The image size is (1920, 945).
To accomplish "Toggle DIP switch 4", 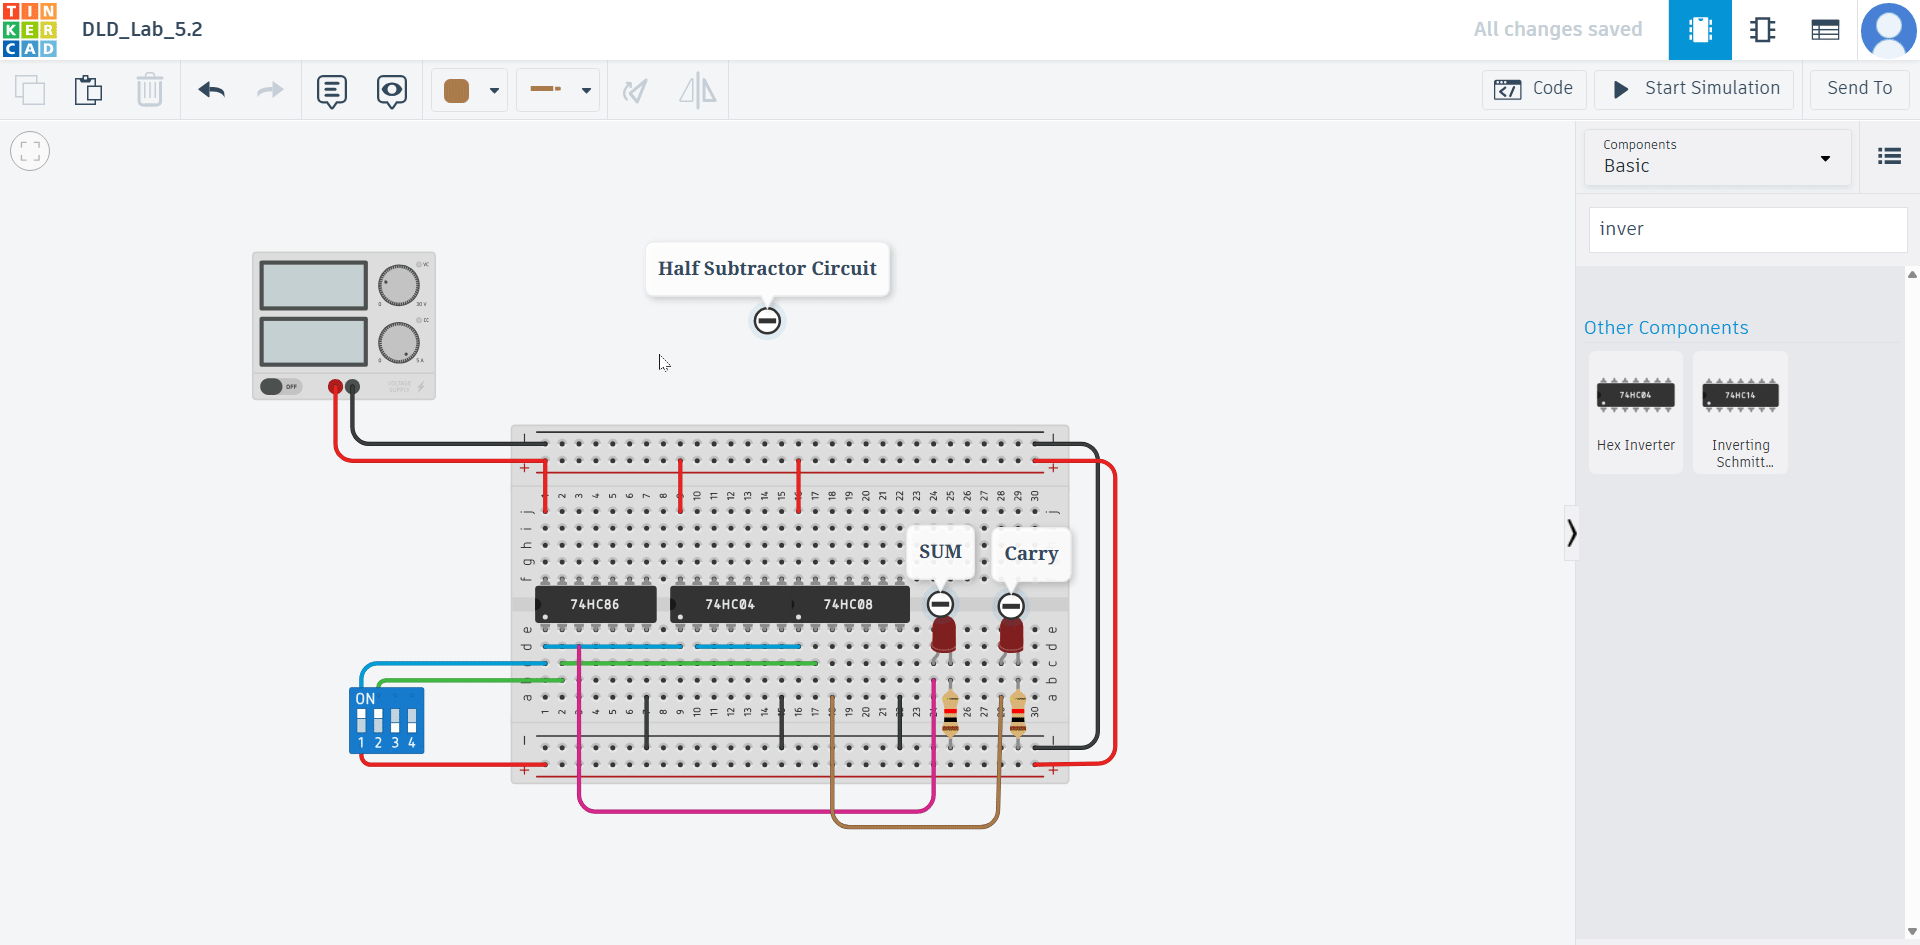I will 412,720.
